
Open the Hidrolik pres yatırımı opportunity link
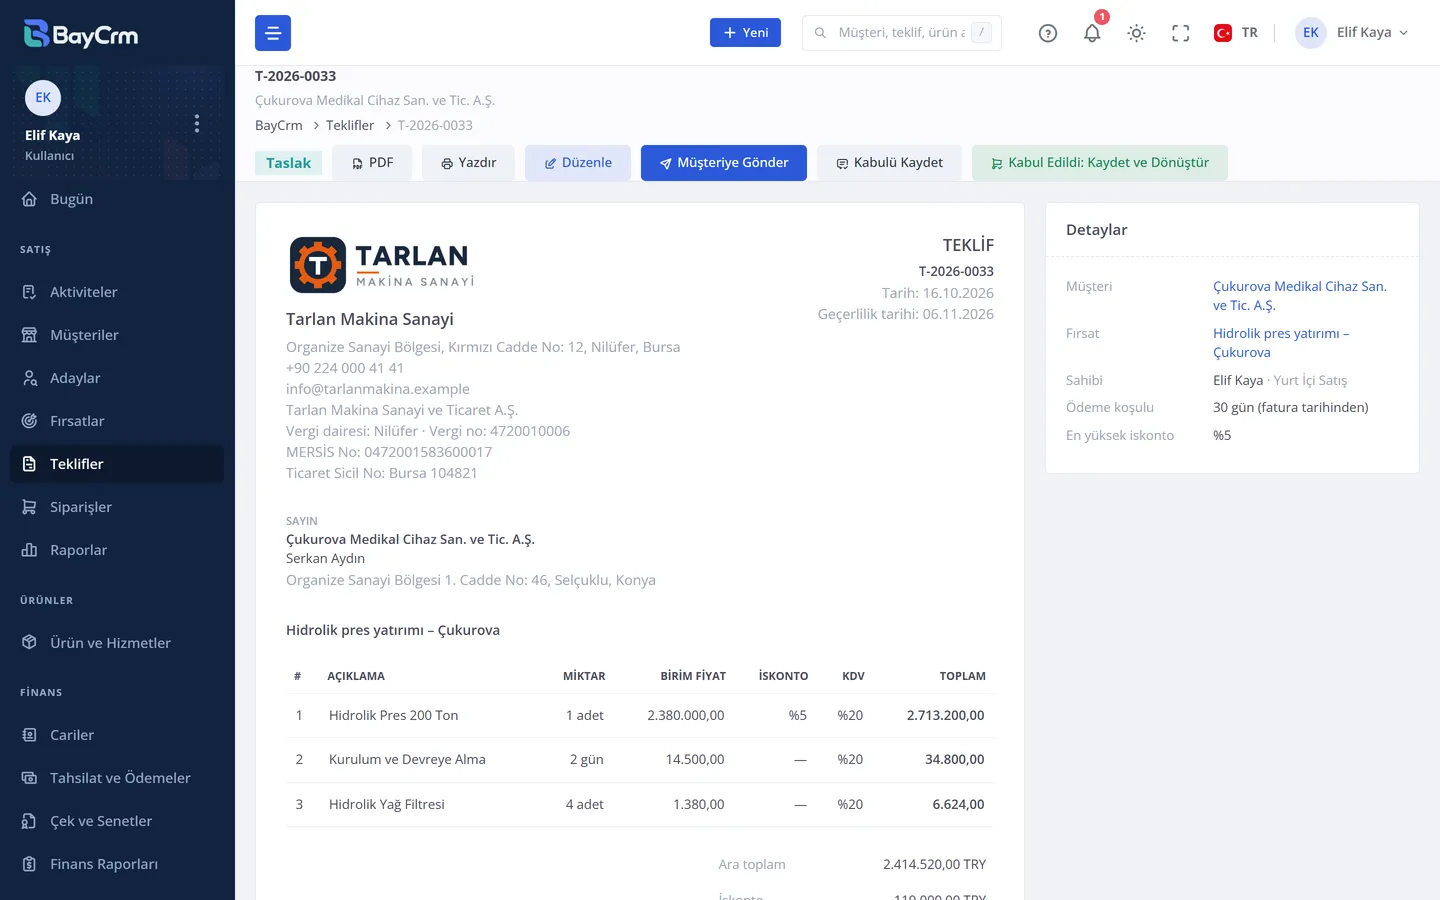click(1281, 343)
